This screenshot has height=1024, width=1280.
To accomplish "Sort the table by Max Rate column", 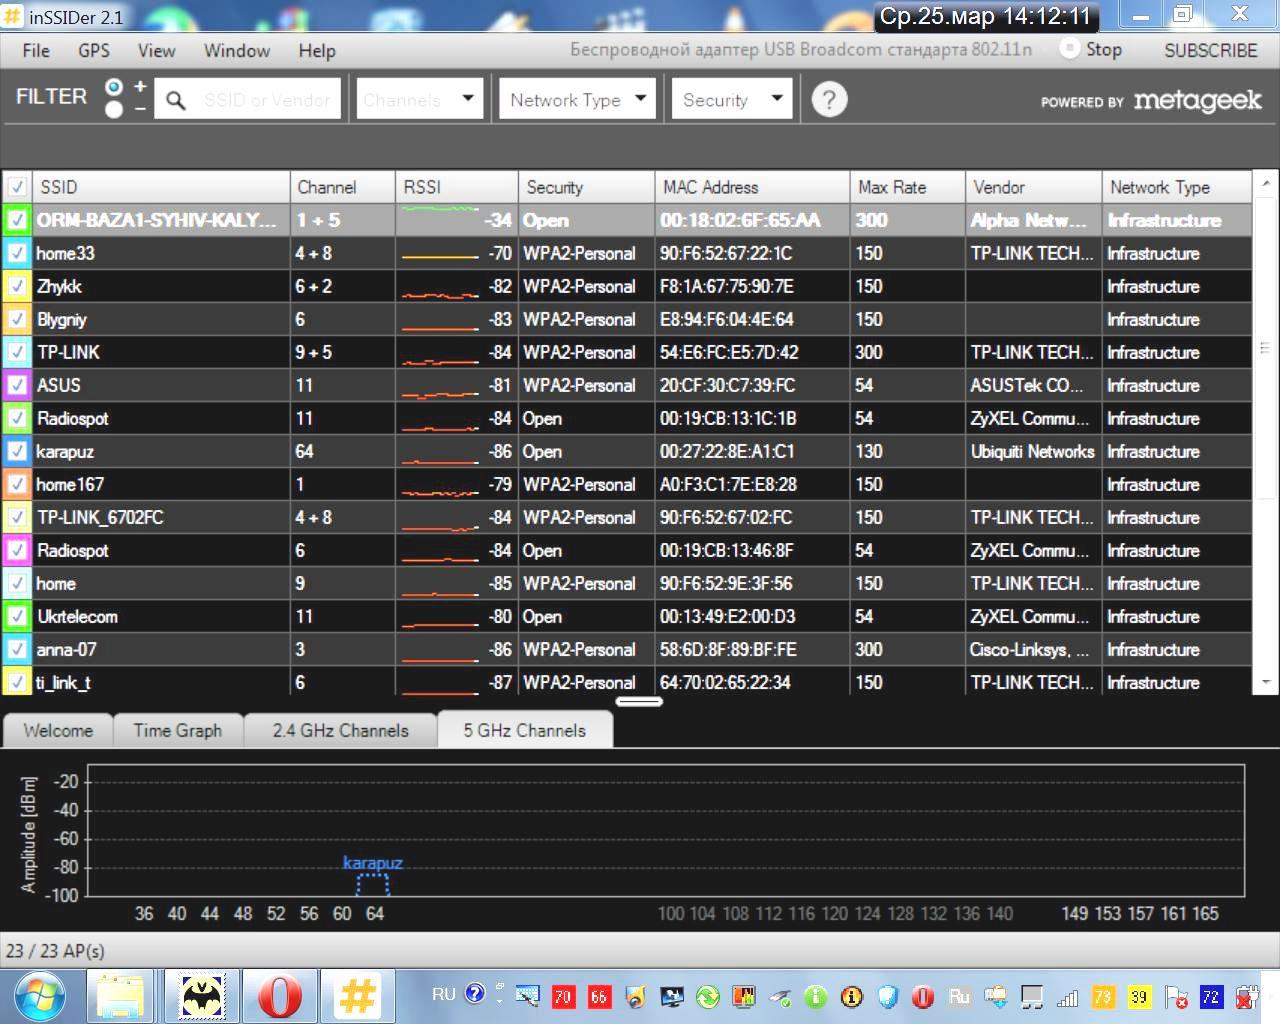I will click(x=908, y=187).
